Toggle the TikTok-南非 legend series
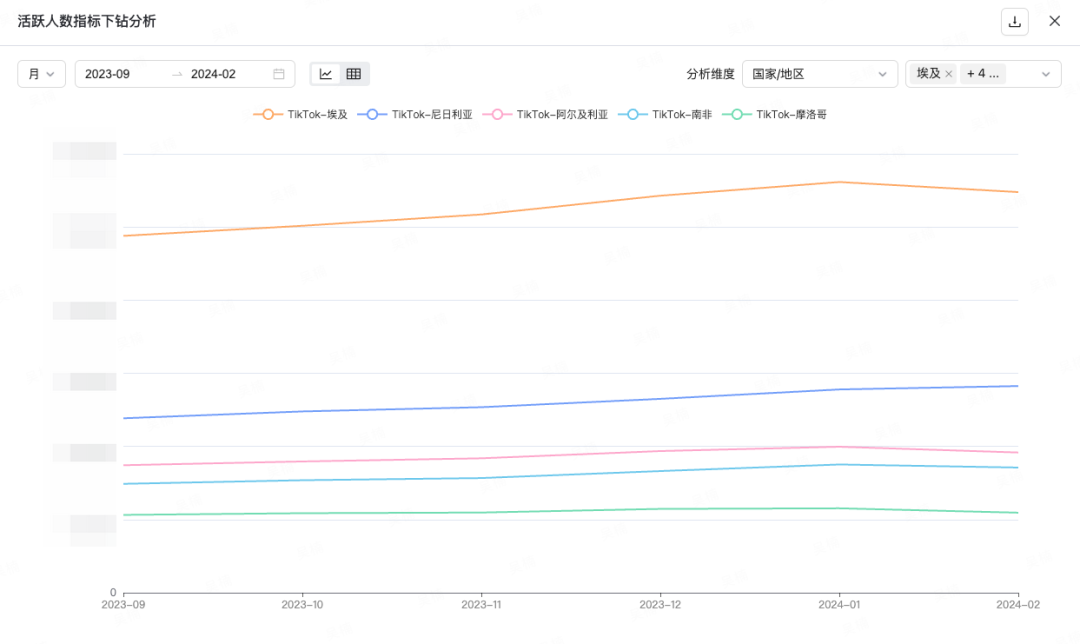 coord(665,115)
